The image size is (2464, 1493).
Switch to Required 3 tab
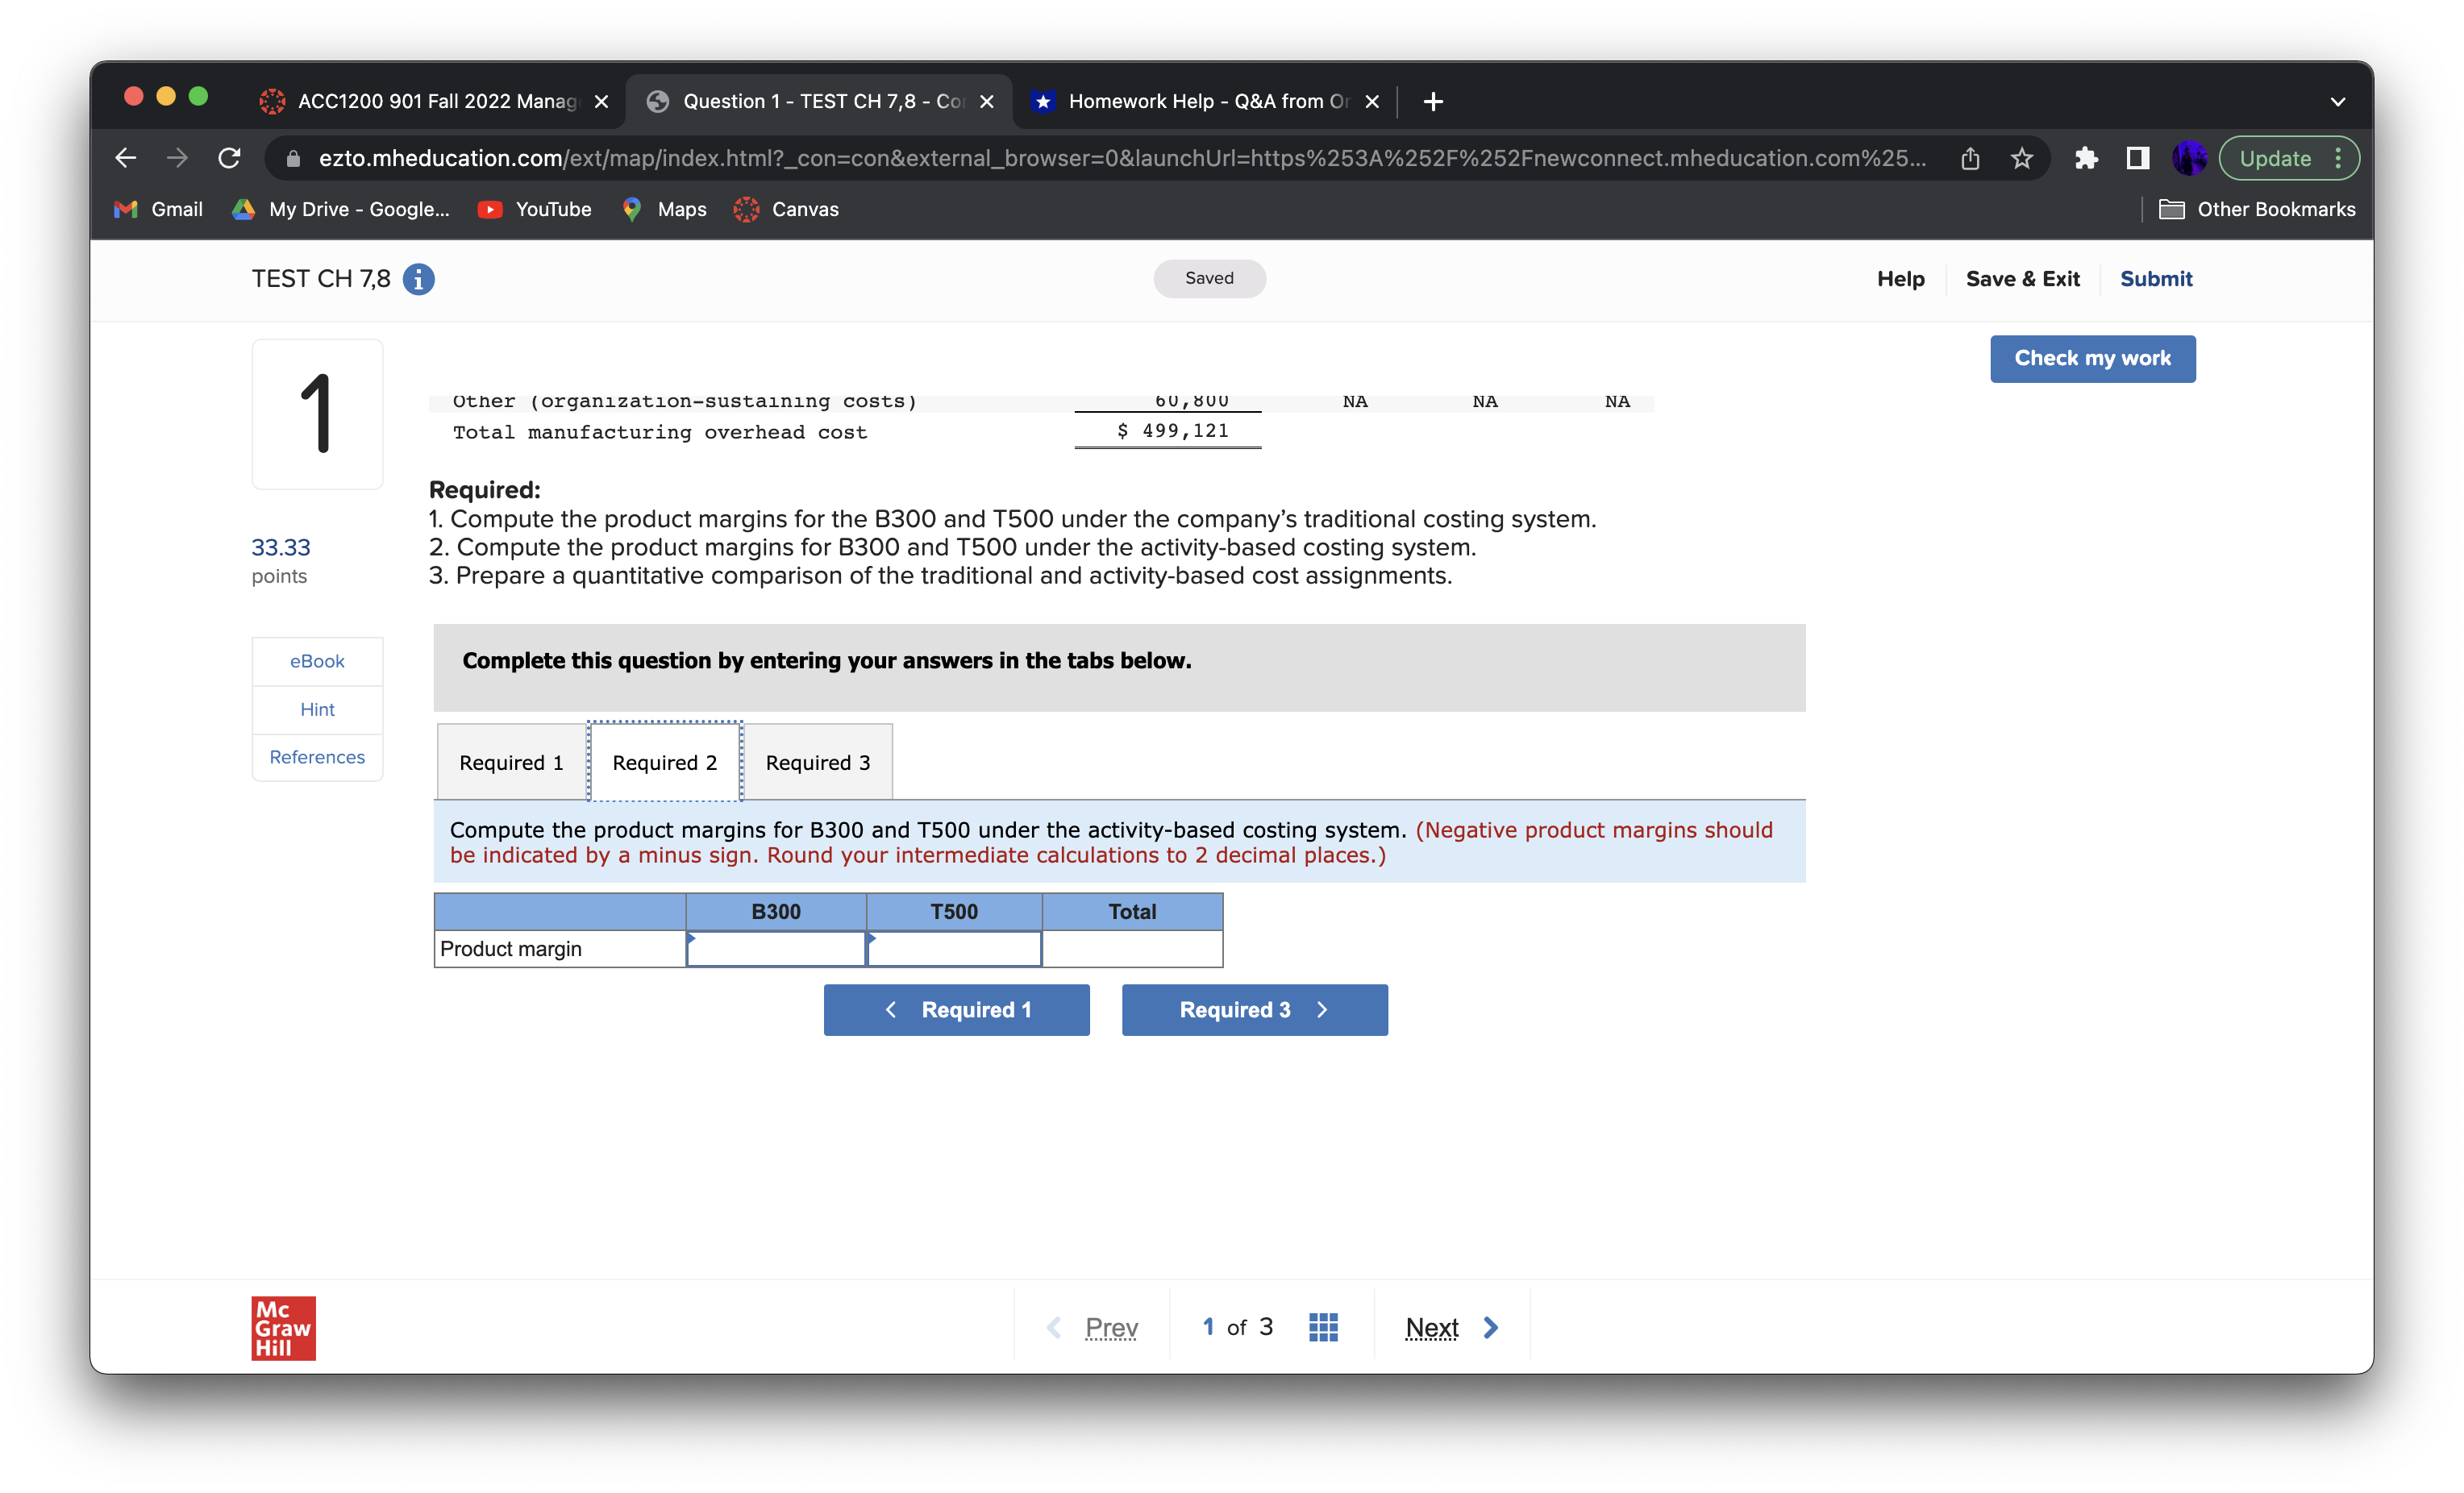click(x=817, y=762)
